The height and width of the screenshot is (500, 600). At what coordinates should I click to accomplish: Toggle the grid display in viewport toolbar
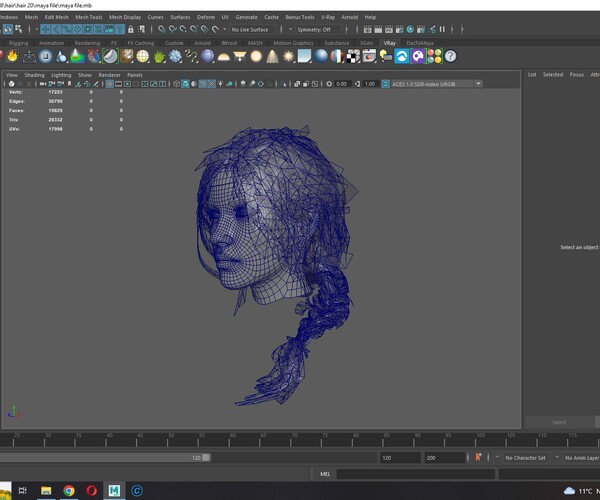pos(109,84)
